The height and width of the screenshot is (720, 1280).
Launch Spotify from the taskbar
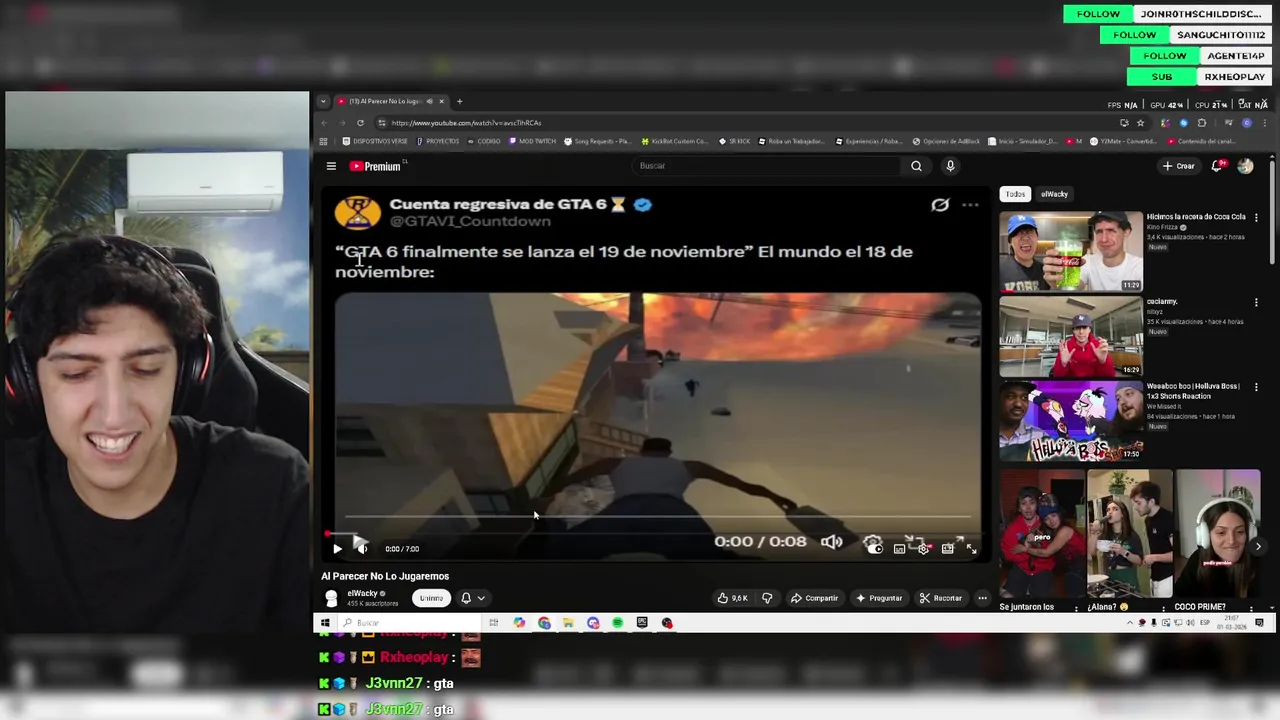(x=617, y=623)
